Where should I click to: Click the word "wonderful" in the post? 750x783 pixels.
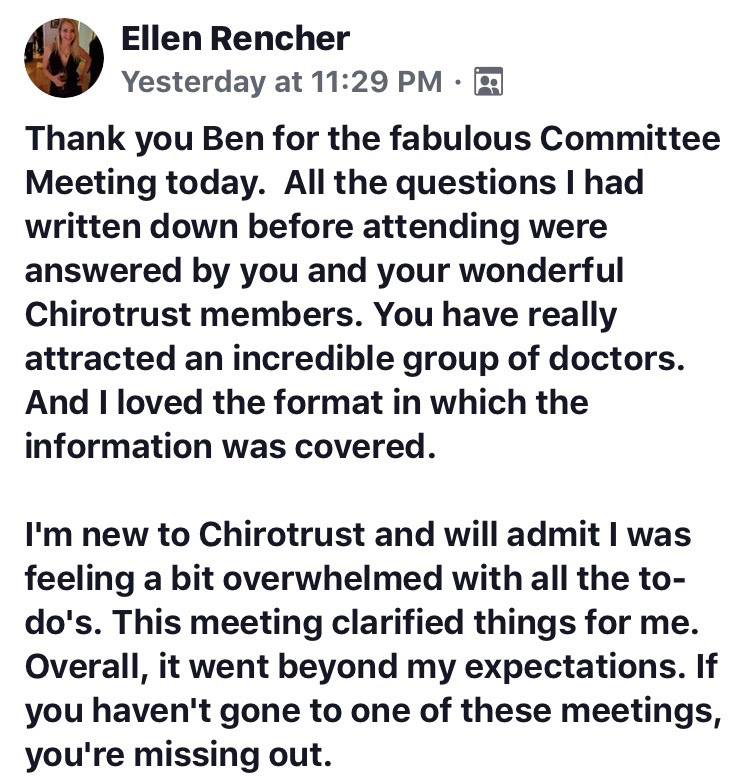coord(541,271)
